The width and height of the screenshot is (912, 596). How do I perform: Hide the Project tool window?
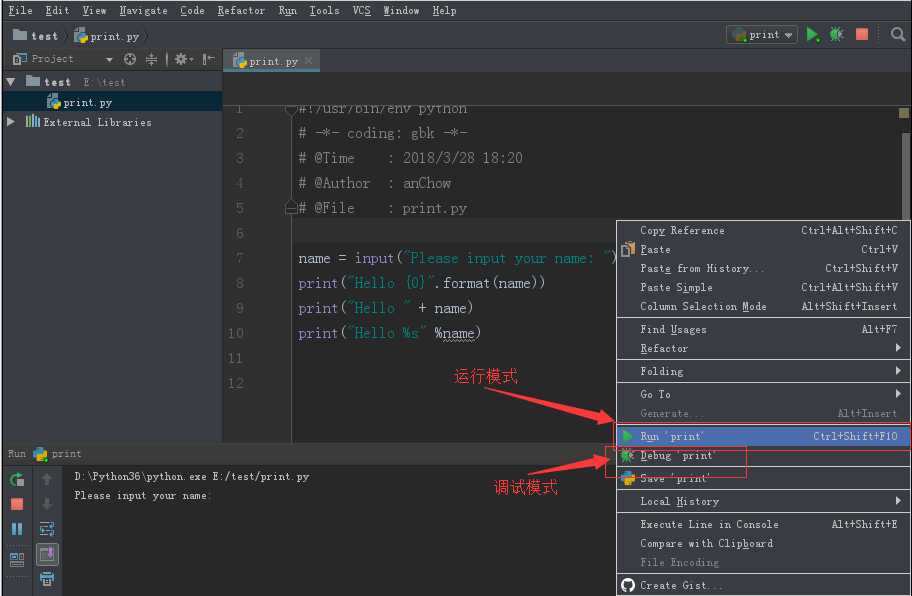[x=208, y=59]
